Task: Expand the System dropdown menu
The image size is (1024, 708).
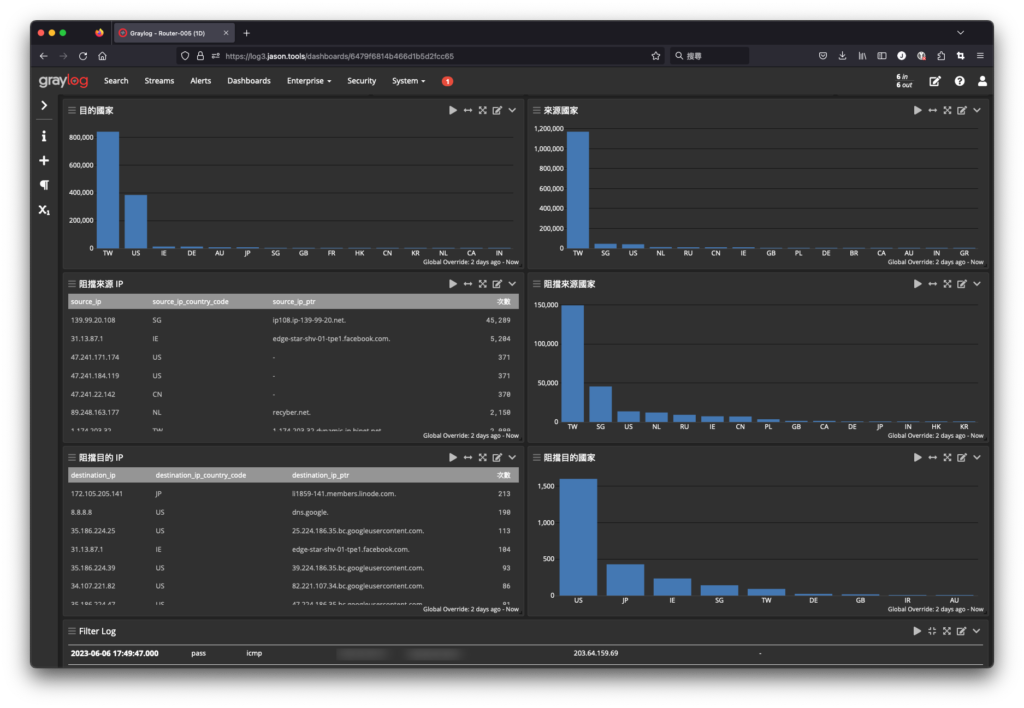Action: tap(408, 81)
